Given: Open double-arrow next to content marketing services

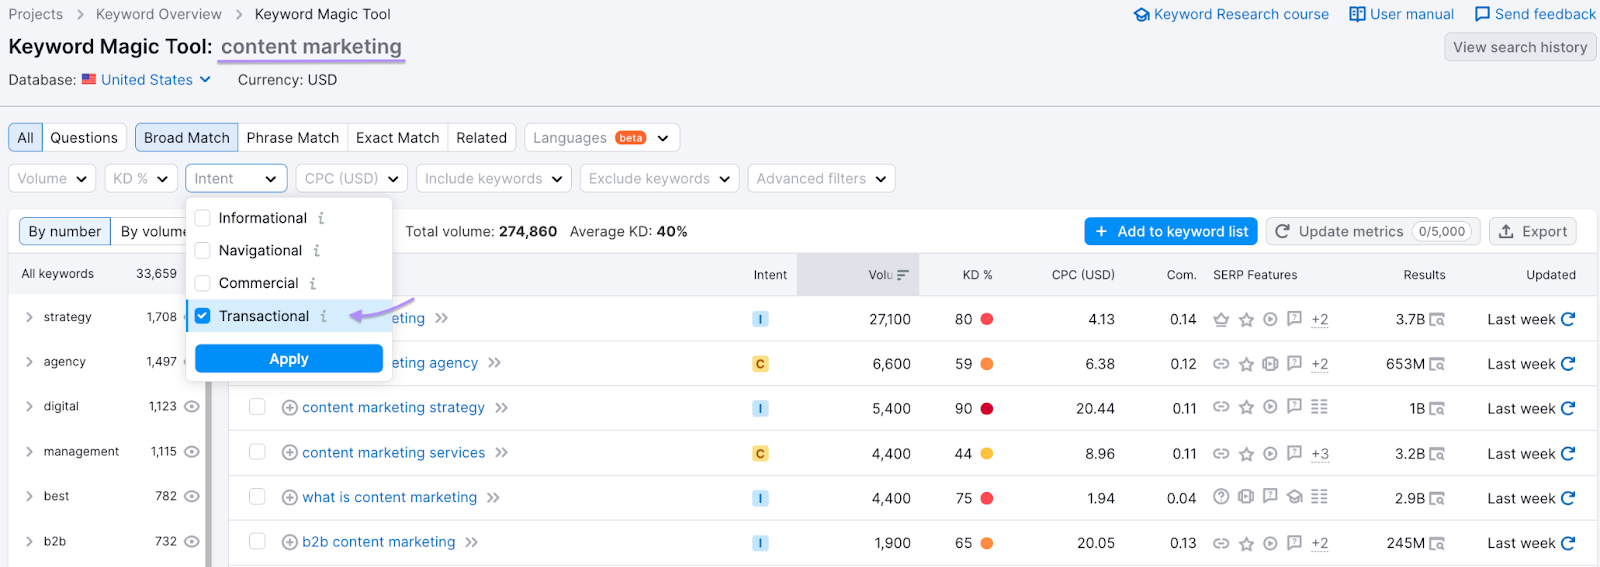Looking at the screenshot, I should pos(501,453).
